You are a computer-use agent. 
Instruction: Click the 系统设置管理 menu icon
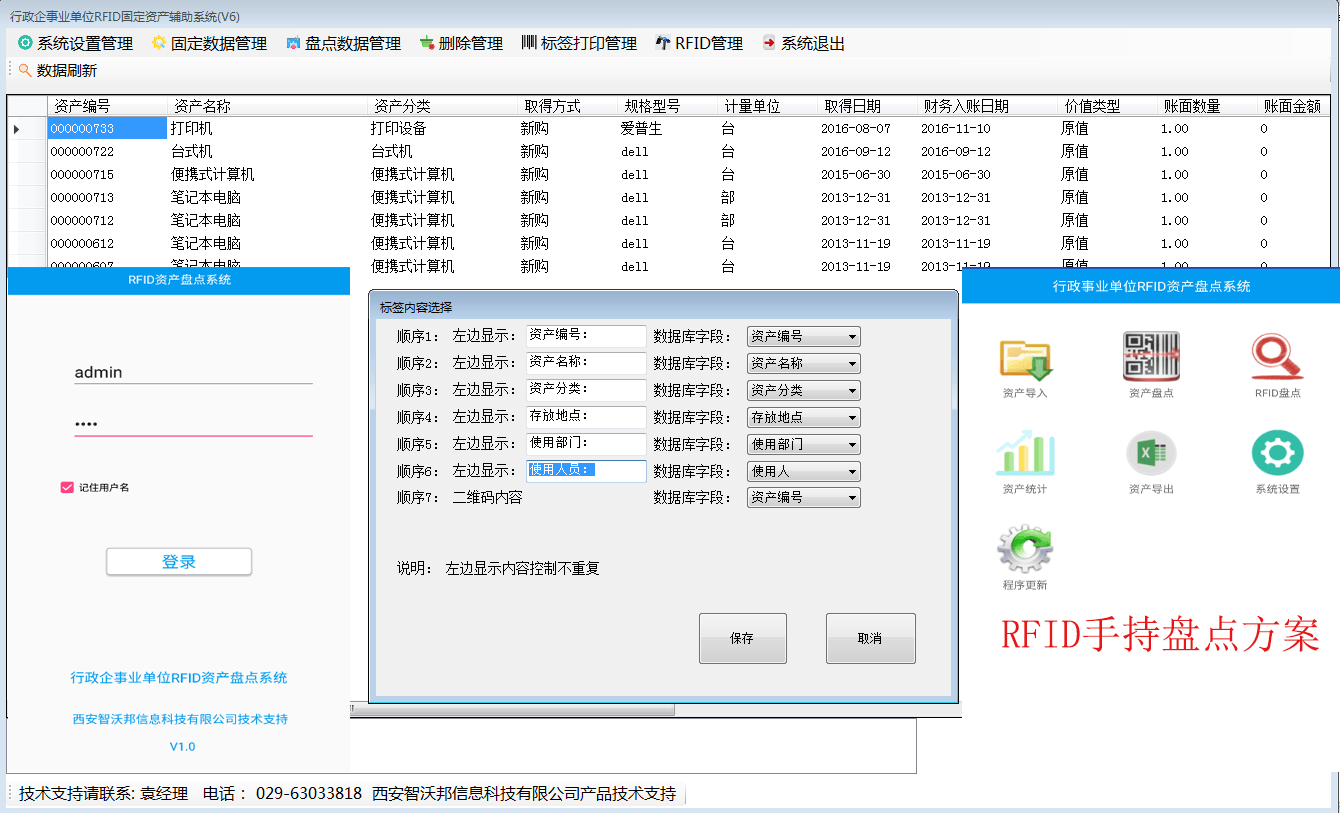click(x=26, y=43)
